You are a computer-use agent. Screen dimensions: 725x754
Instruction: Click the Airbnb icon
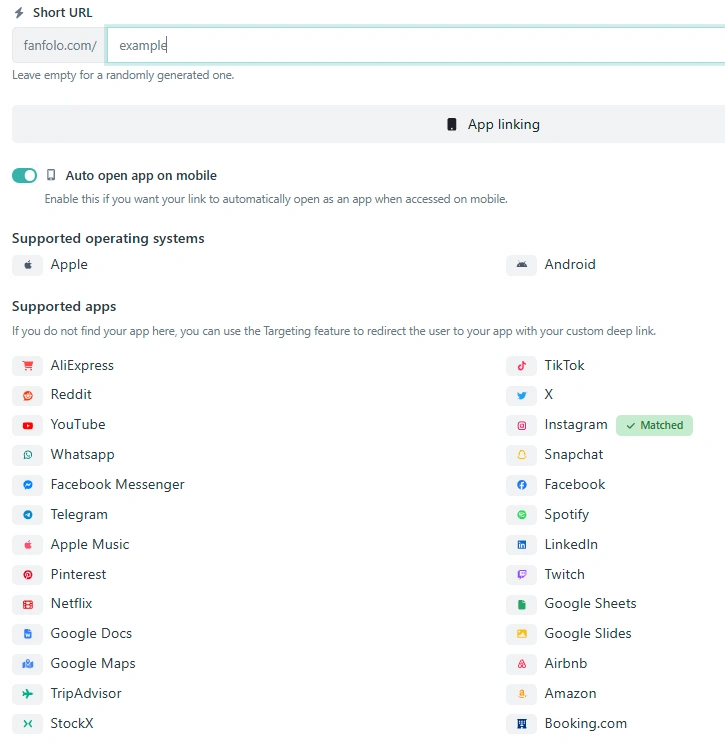pos(522,664)
